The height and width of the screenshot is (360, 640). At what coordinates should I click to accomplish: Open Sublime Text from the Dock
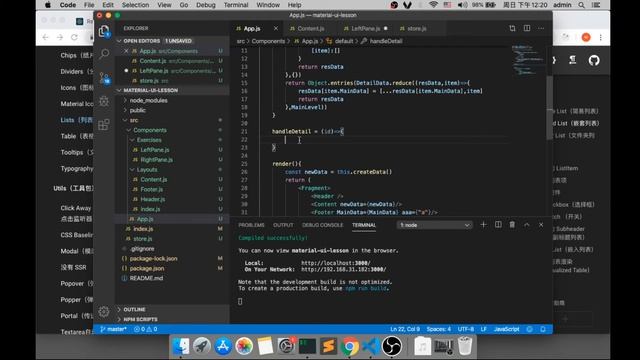(x=328, y=346)
